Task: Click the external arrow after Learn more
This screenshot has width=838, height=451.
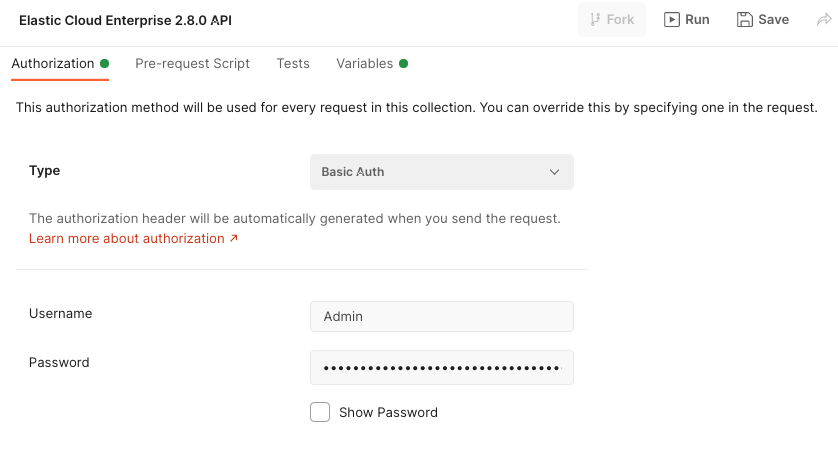Action: point(234,239)
